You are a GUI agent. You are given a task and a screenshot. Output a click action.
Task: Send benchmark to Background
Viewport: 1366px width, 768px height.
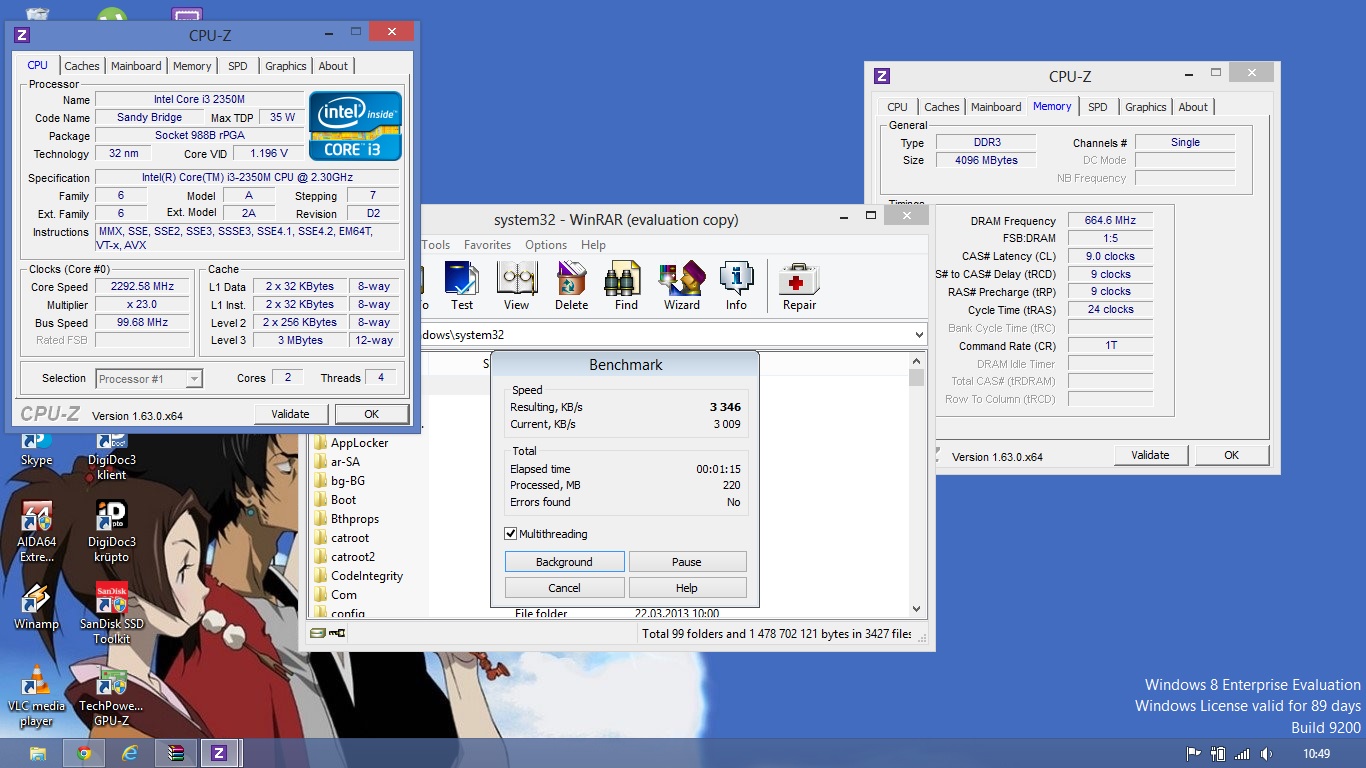(x=564, y=562)
